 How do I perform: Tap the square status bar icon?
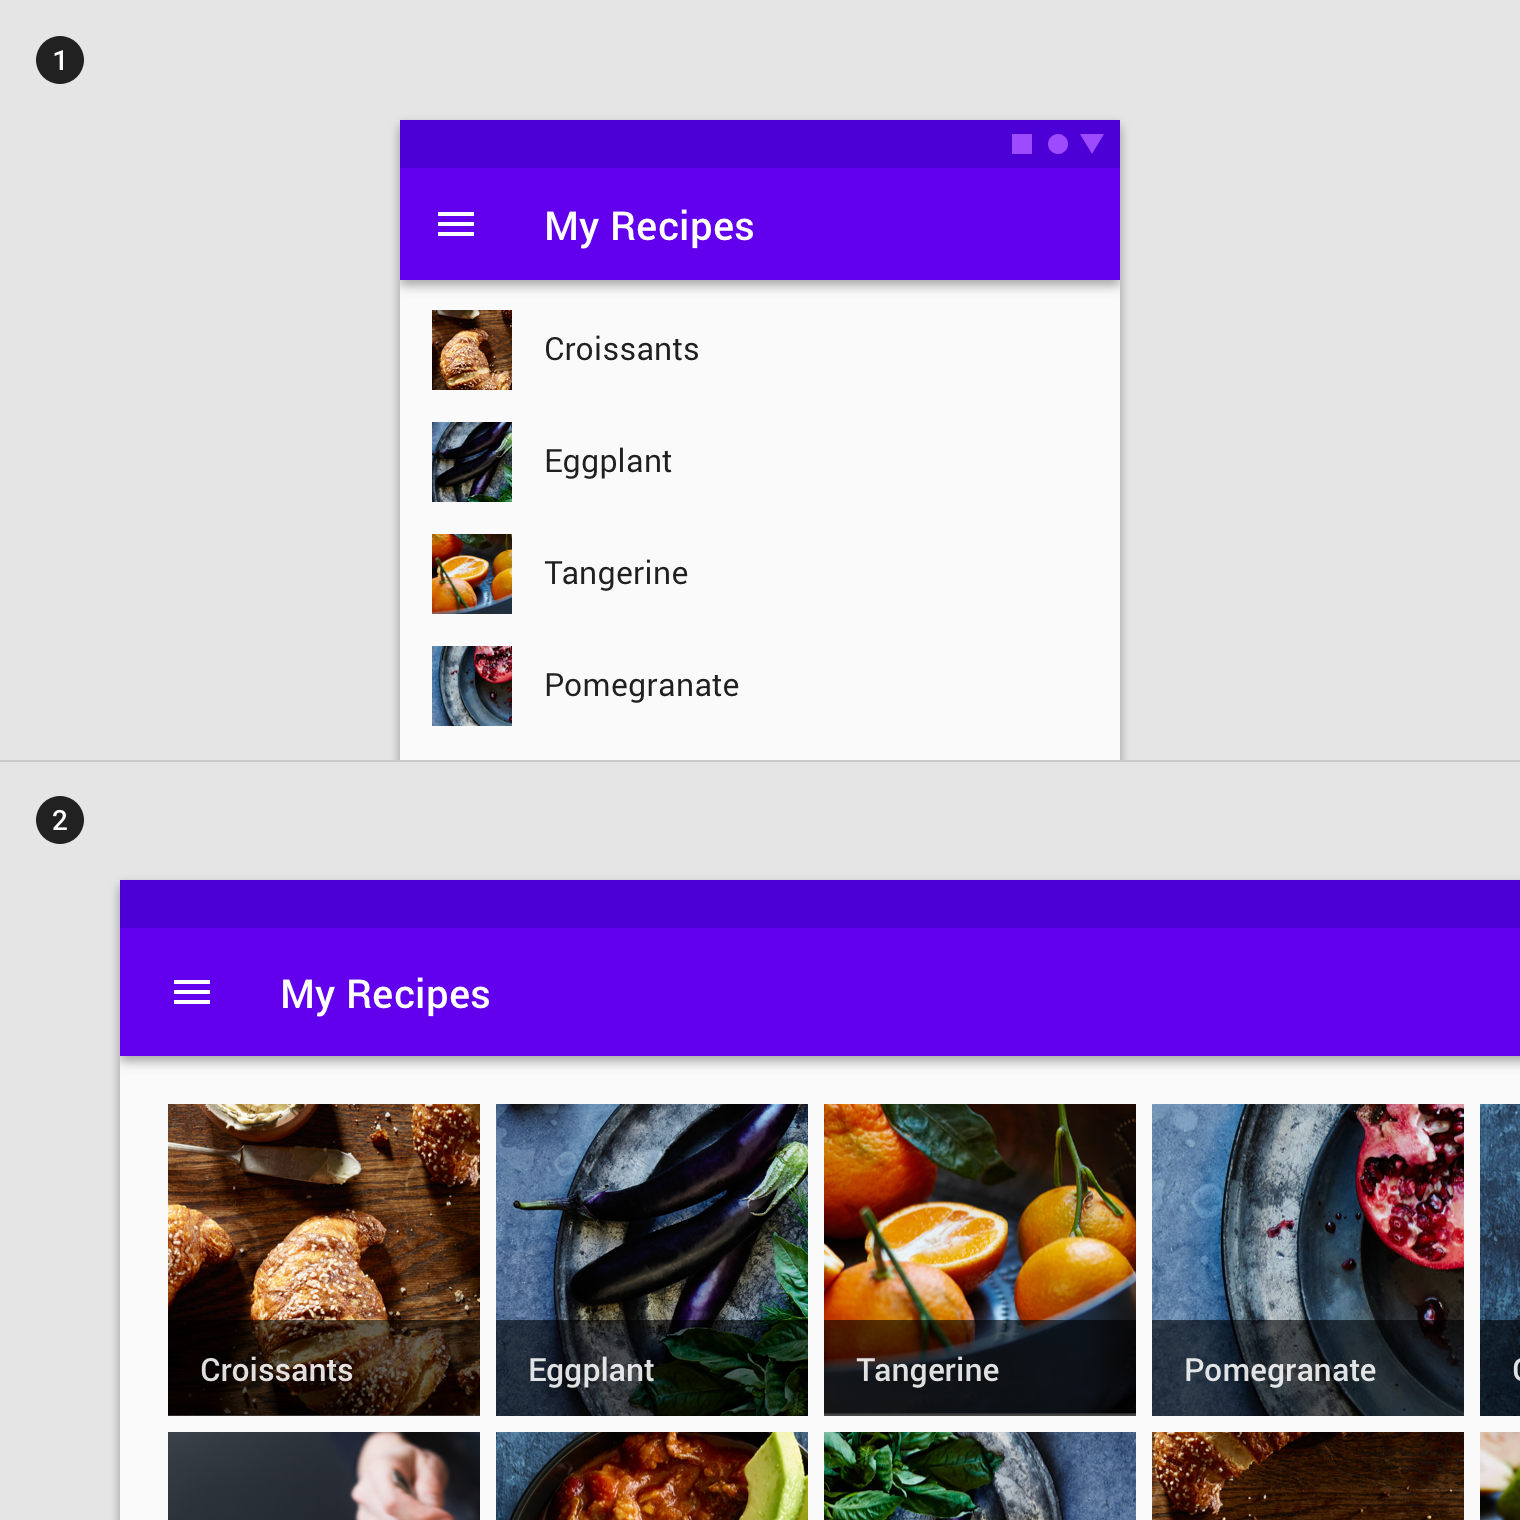click(x=1022, y=144)
